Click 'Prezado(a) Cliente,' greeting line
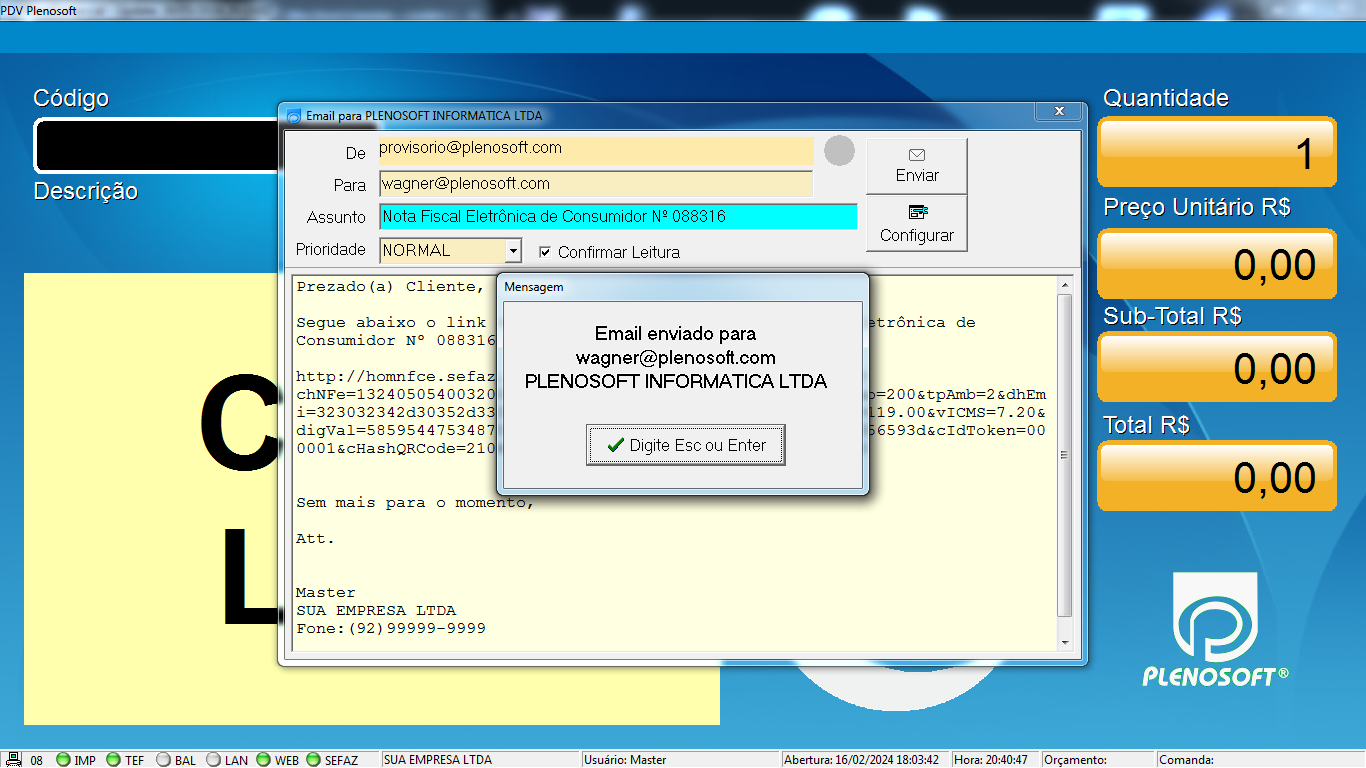Image resolution: width=1366 pixels, height=768 pixels. click(x=390, y=286)
